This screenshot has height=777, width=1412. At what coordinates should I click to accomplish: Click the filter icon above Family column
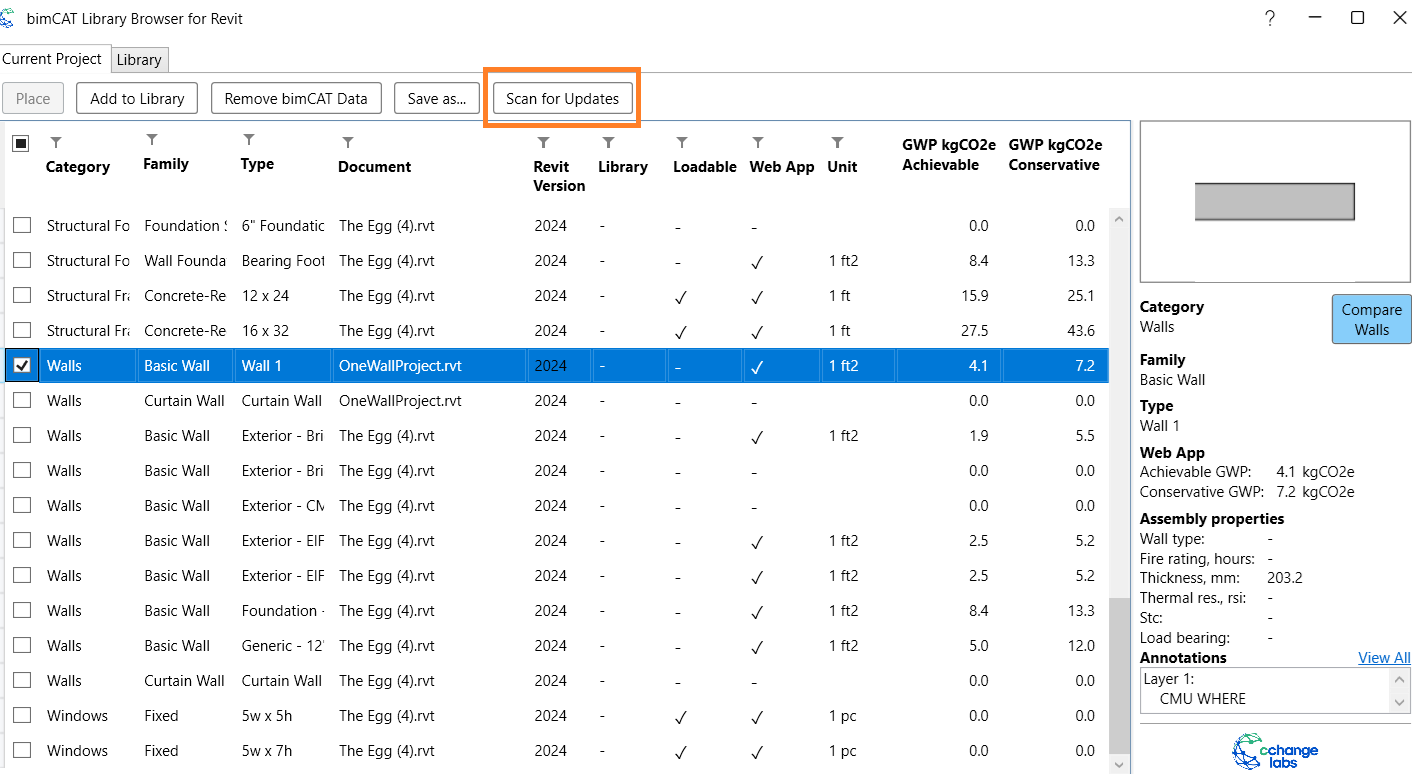tap(152, 139)
